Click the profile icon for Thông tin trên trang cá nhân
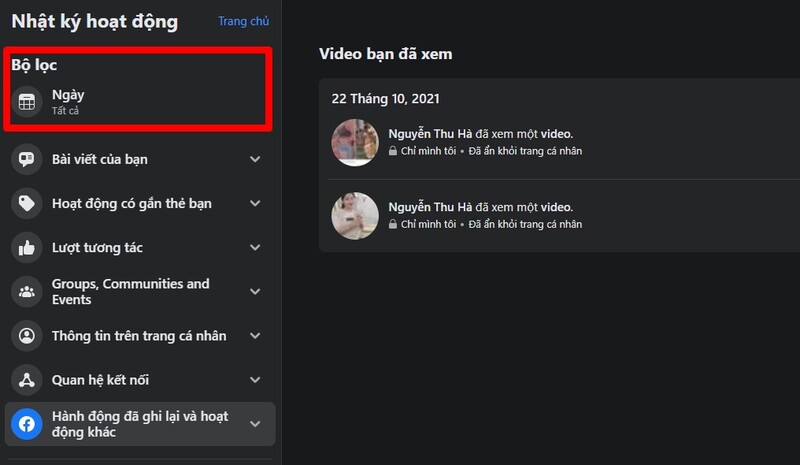Viewport: 800px width, 465px height. point(27,336)
